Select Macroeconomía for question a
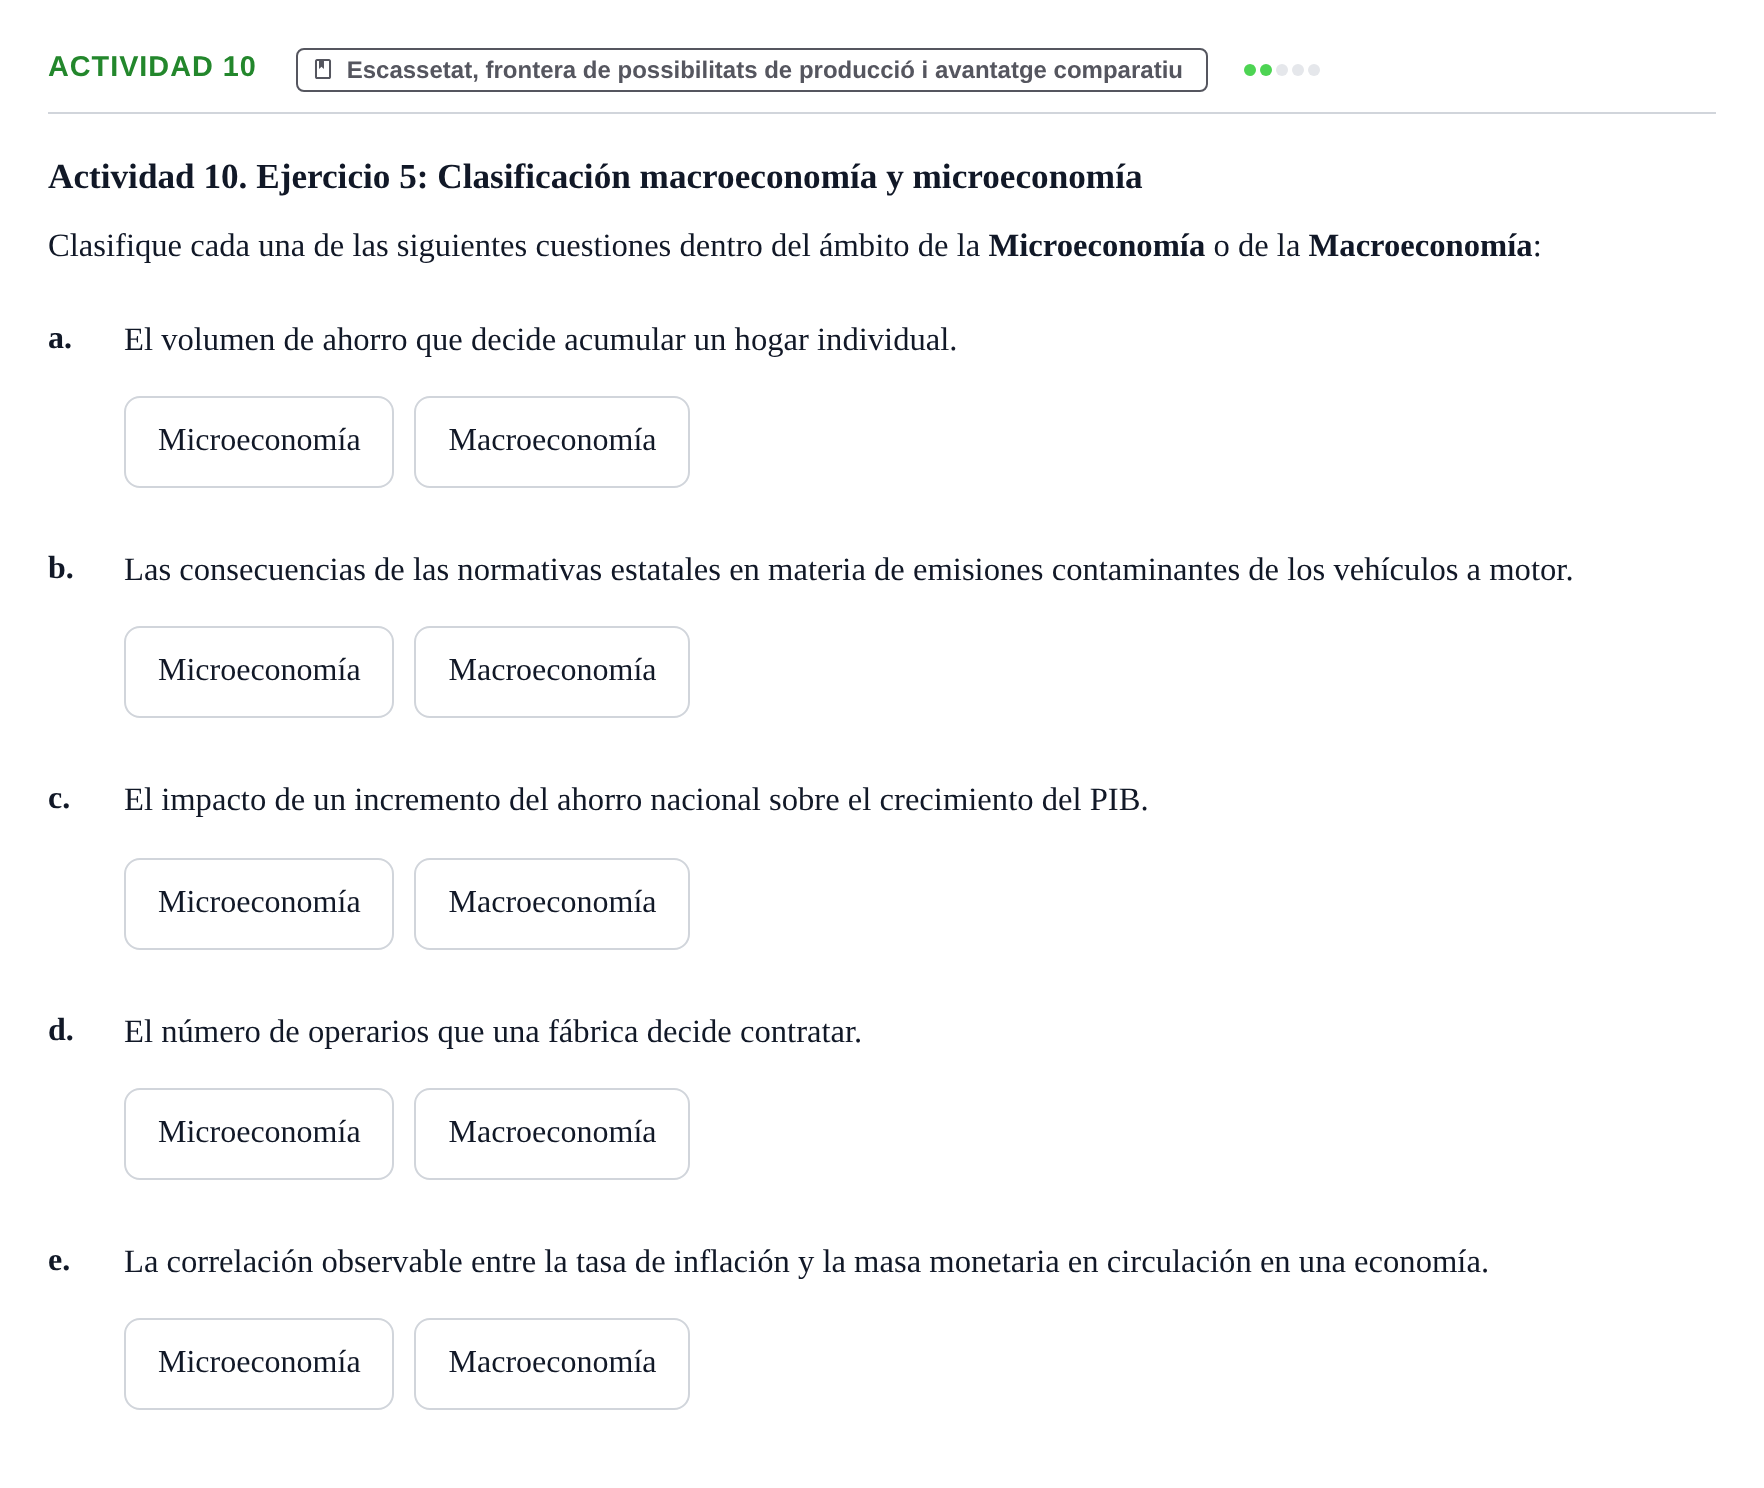This screenshot has width=1764, height=1488. click(x=552, y=442)
